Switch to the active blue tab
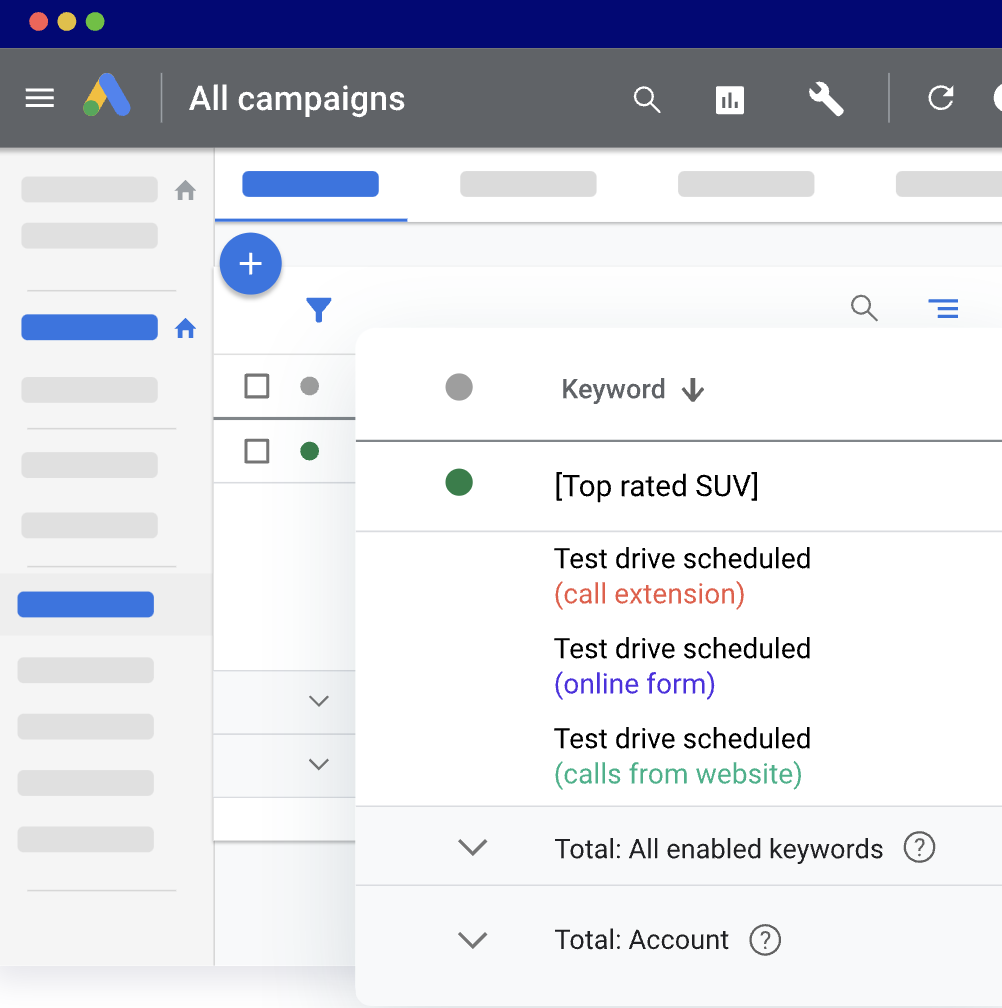The height and width of the screenshot is (1008, 1002). (x=310, y=184)
